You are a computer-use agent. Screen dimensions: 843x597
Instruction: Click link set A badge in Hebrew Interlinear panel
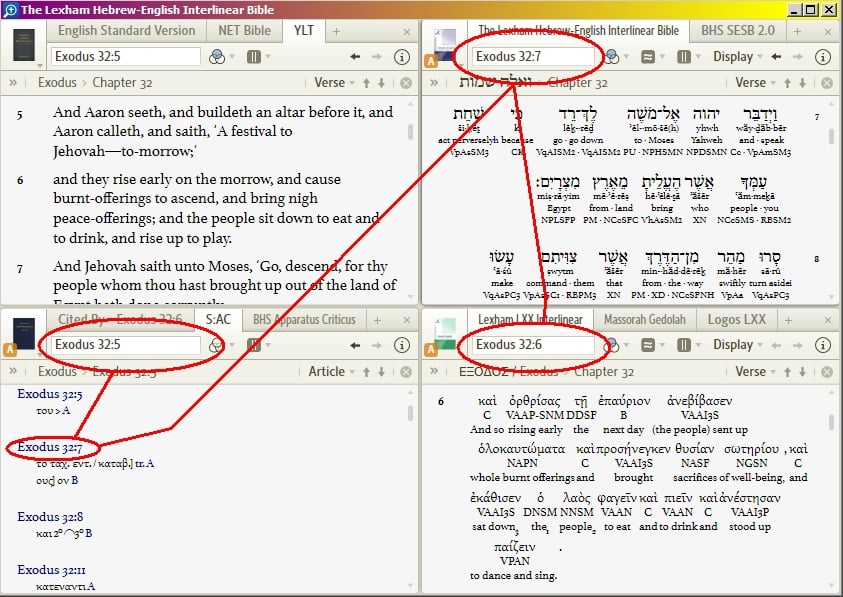431,61
